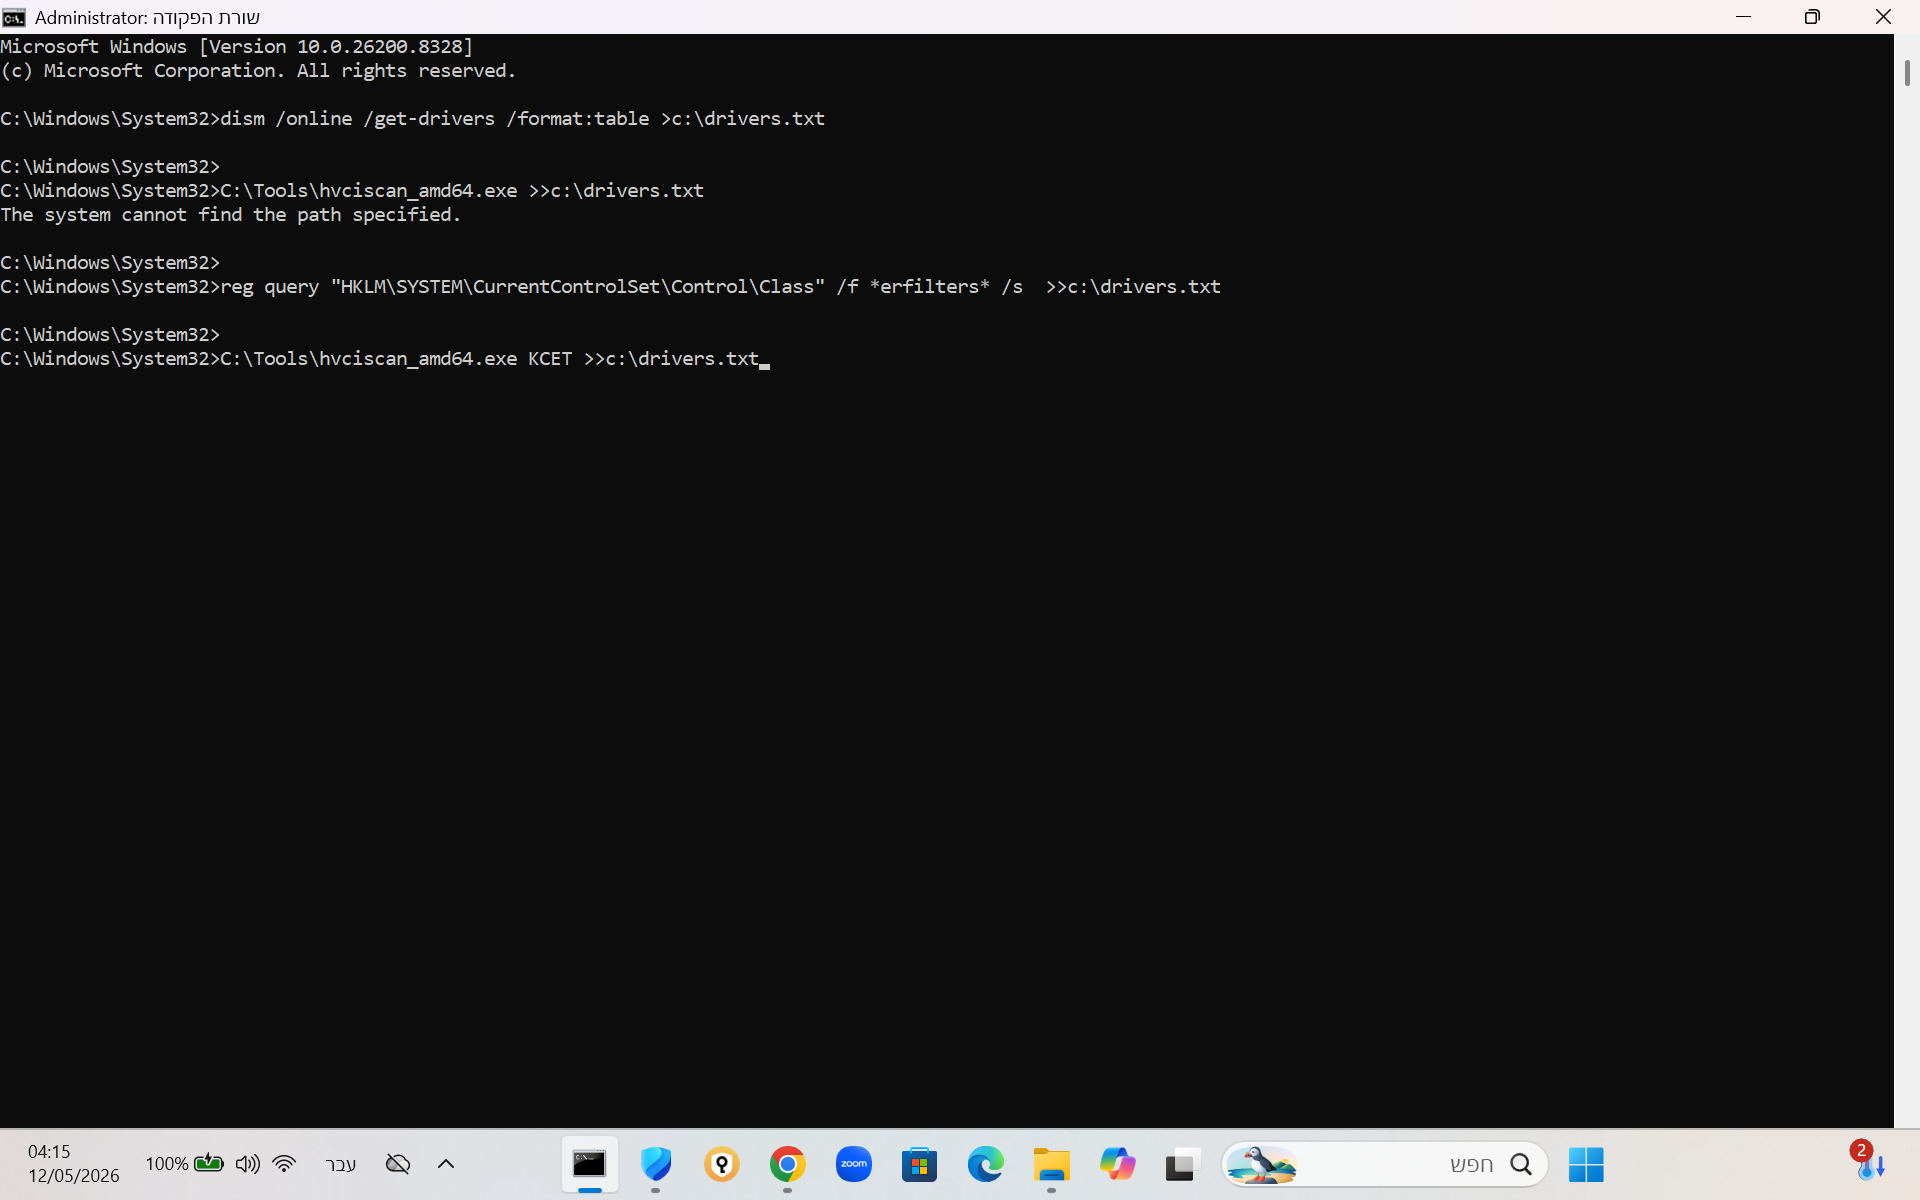This screenshot has width=1920, height=1200.
Task: Click 'The system cannot find the path specified.'
Action: 230,215
